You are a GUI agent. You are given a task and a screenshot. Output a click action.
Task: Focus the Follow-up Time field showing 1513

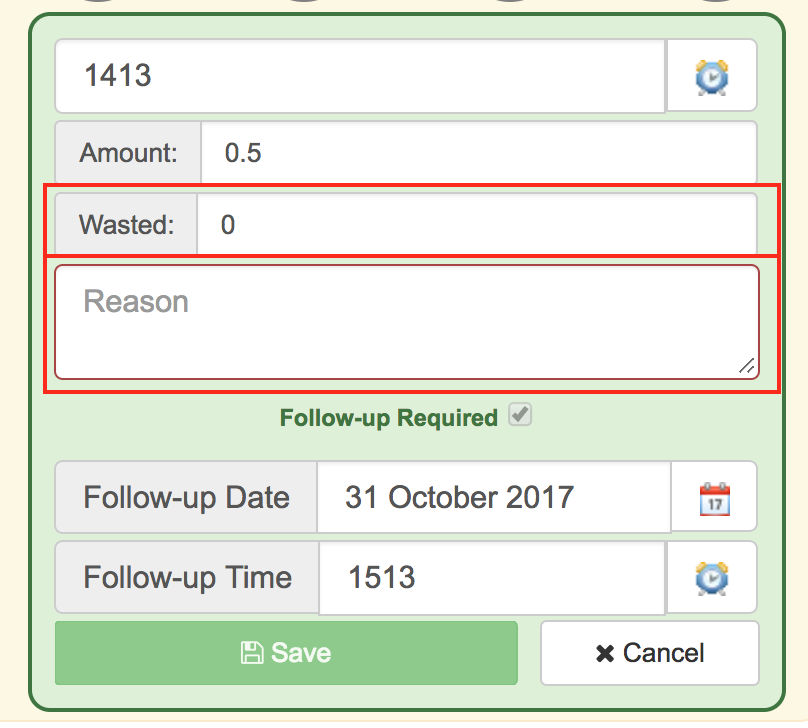click(x=491, y=577)
